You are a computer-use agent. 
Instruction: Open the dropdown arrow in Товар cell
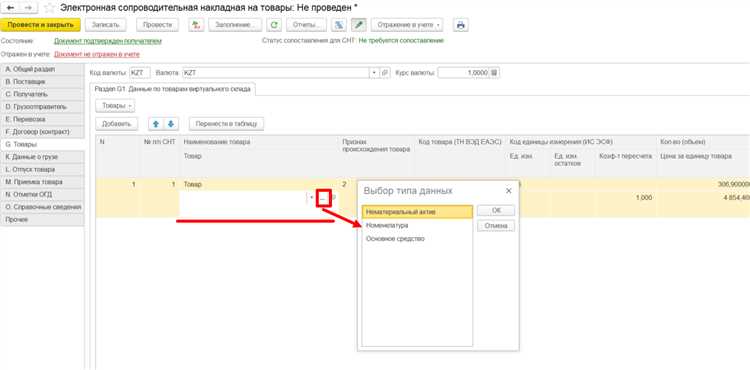pos(311,197)
